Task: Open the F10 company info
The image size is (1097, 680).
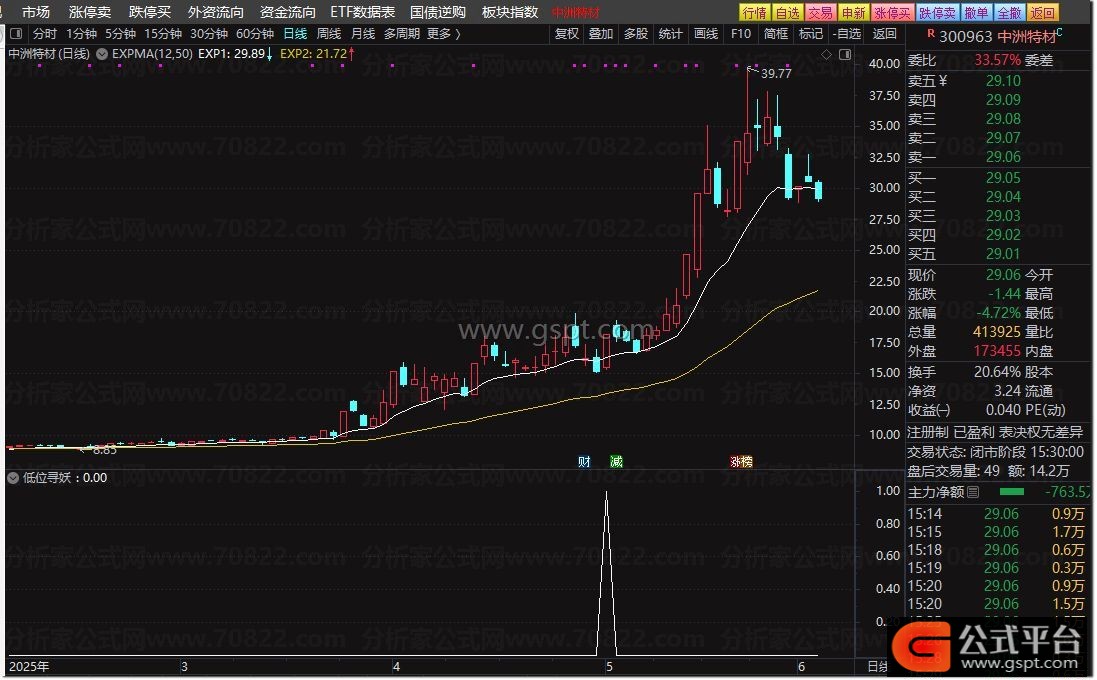Action: tap(741, 34)
